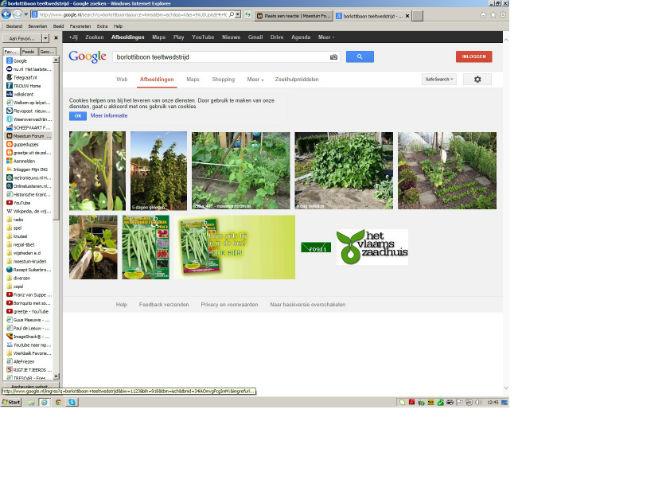
Task: Open the Meer results dropdown below search box
Action: pos(255,79)
